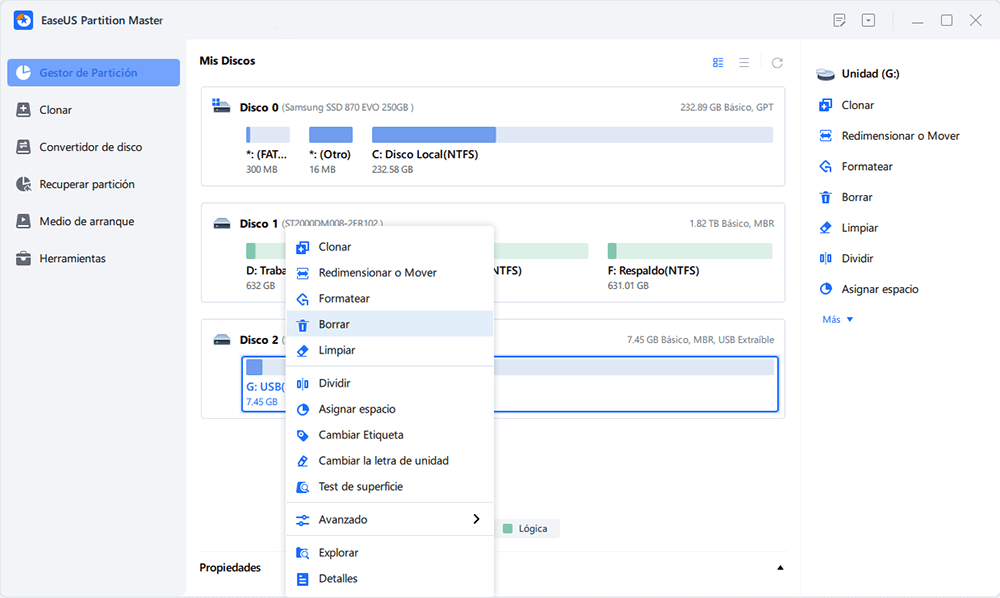Screen dimensions: 1000x598
Task: Switch to list view of disks
Action: click(x=744, y=62)
